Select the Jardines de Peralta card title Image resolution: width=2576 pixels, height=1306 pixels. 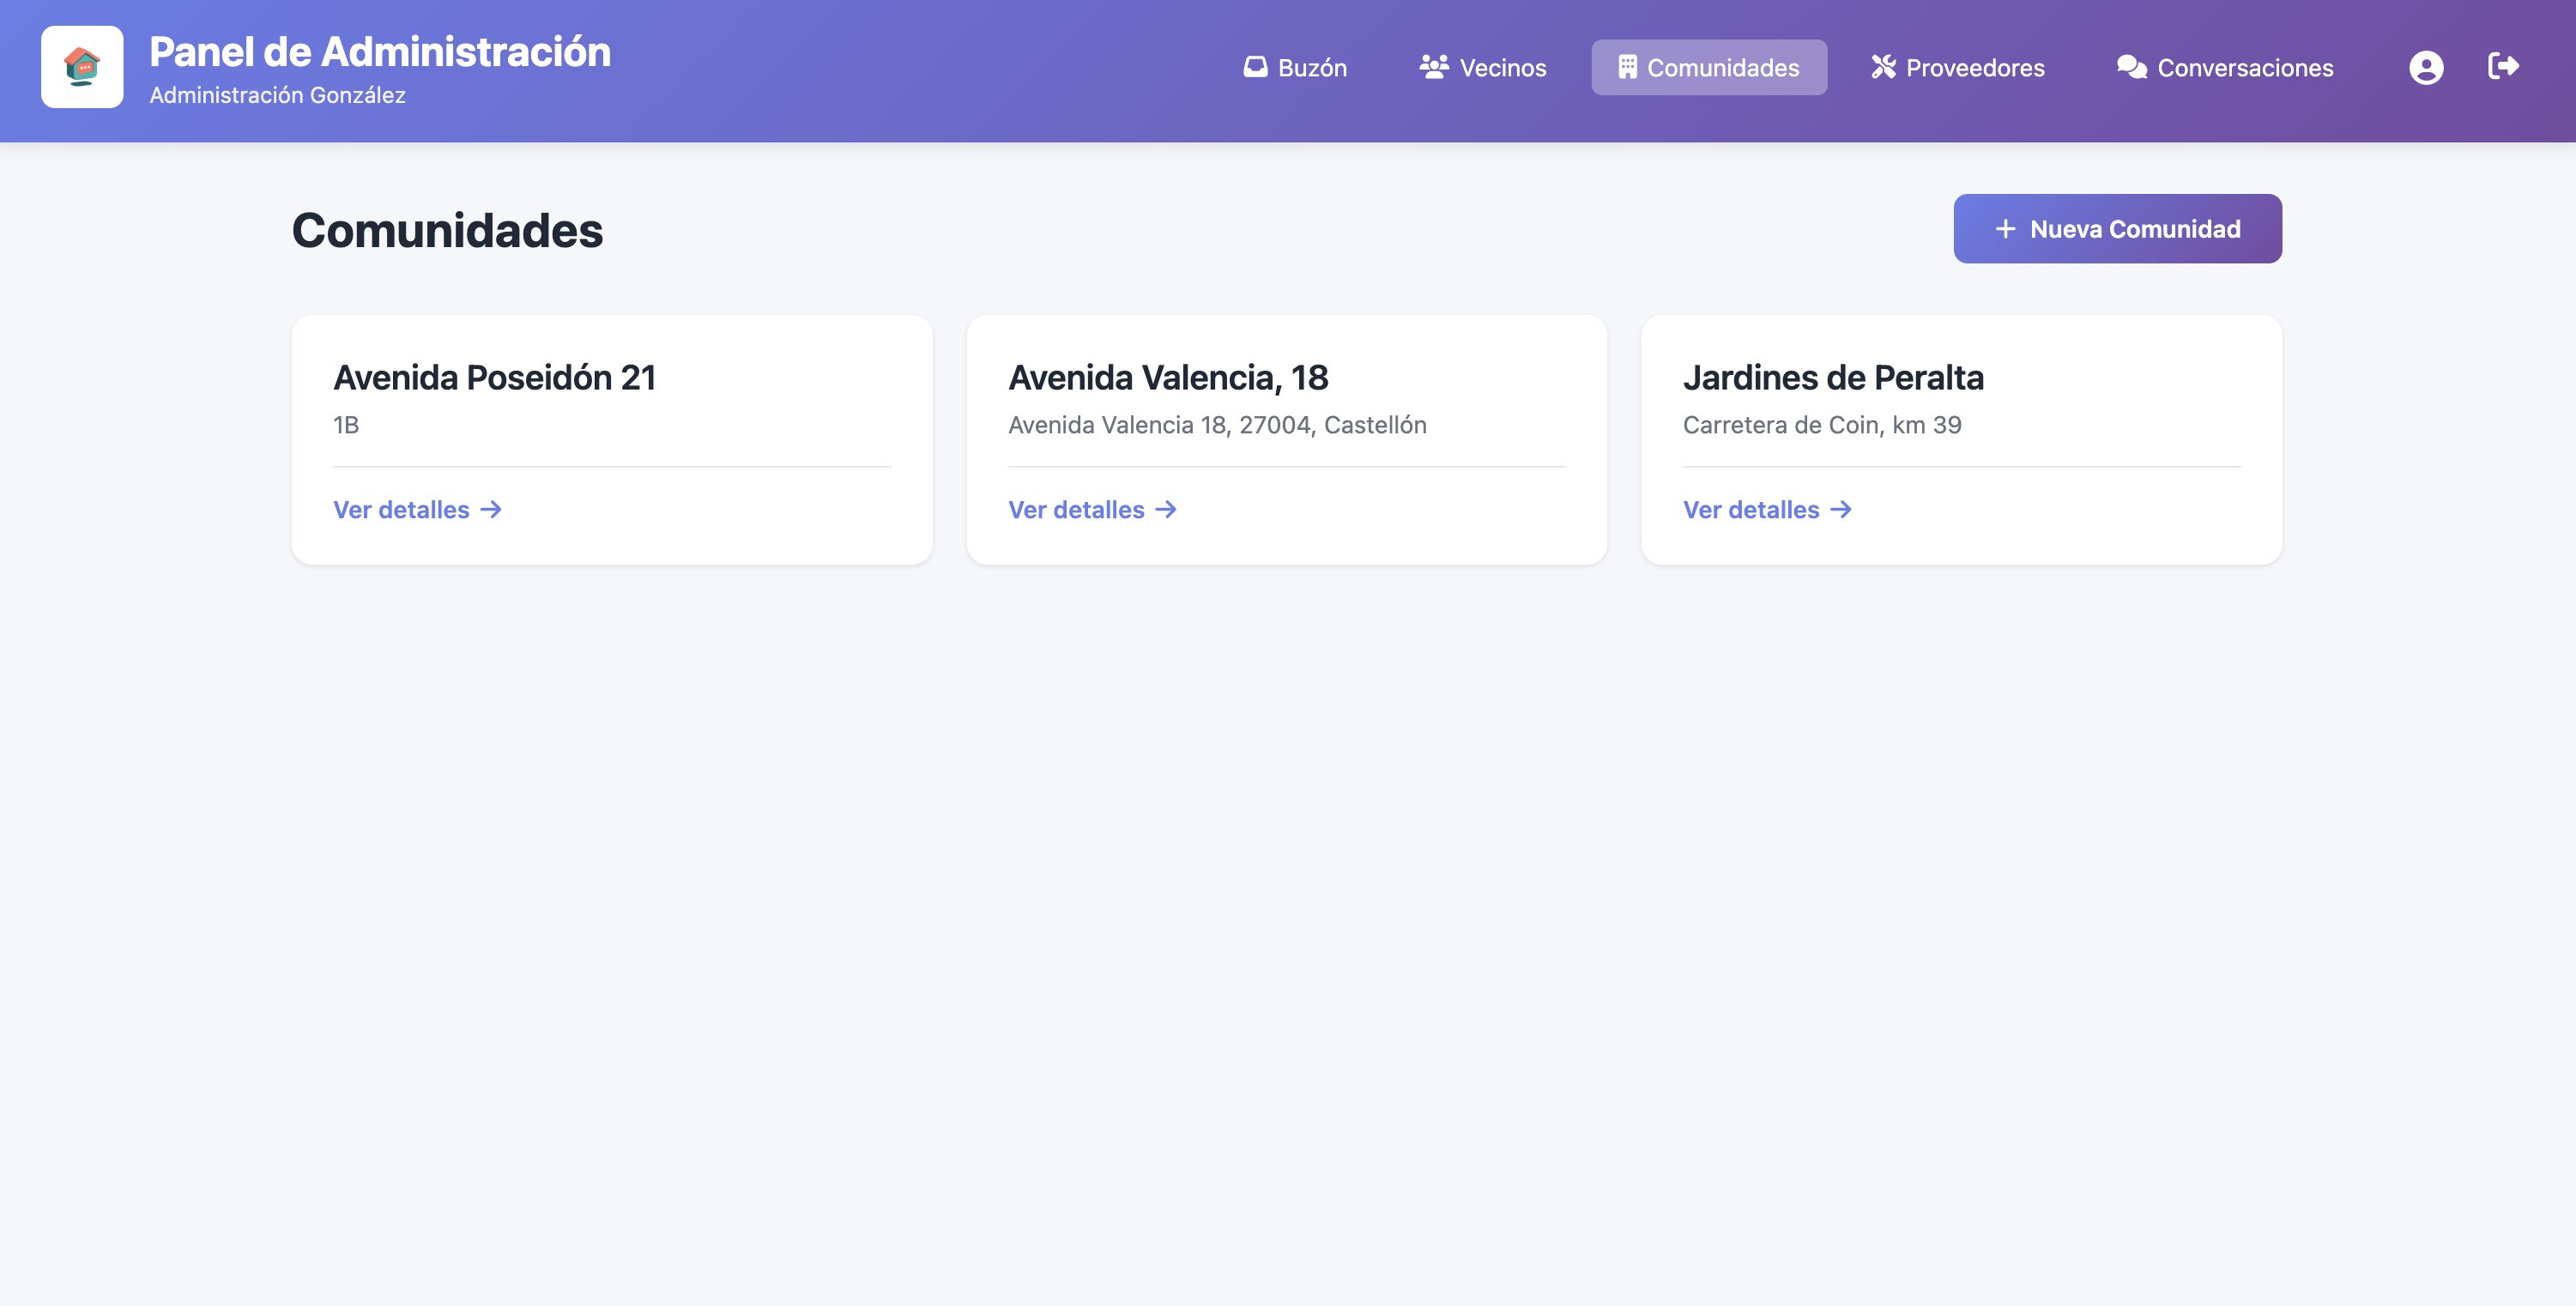point(1833,378)
